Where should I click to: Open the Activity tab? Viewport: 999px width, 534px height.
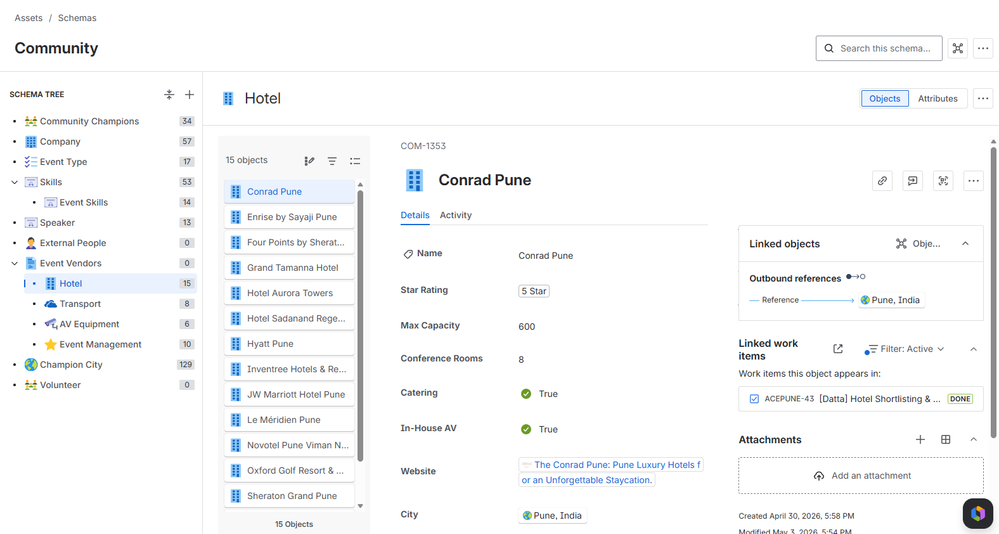[456, 215]
